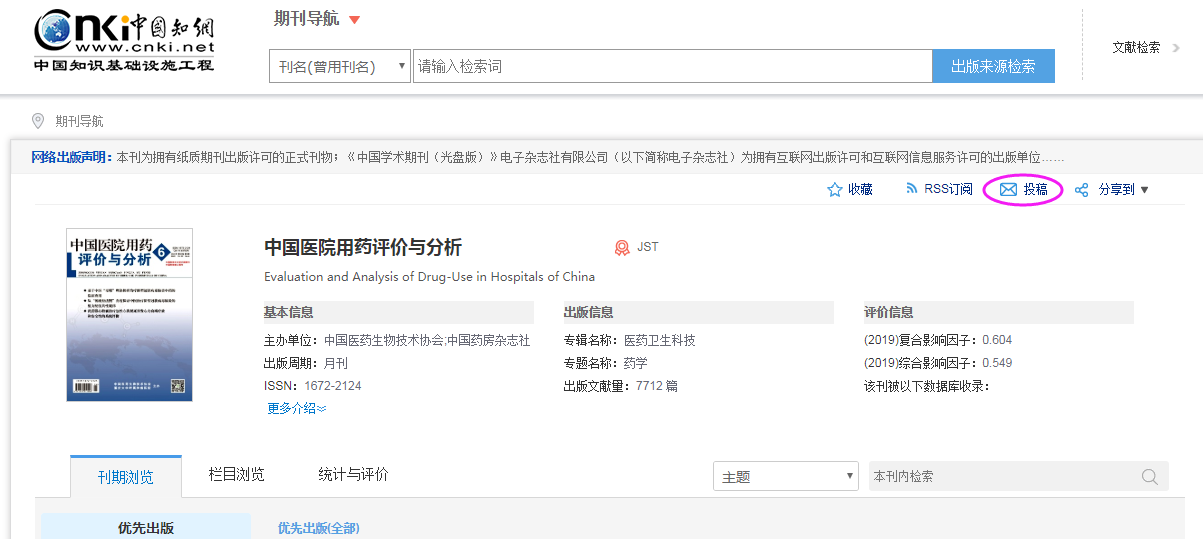Click the 投稿 envelope icon

tap(1008, 189)
